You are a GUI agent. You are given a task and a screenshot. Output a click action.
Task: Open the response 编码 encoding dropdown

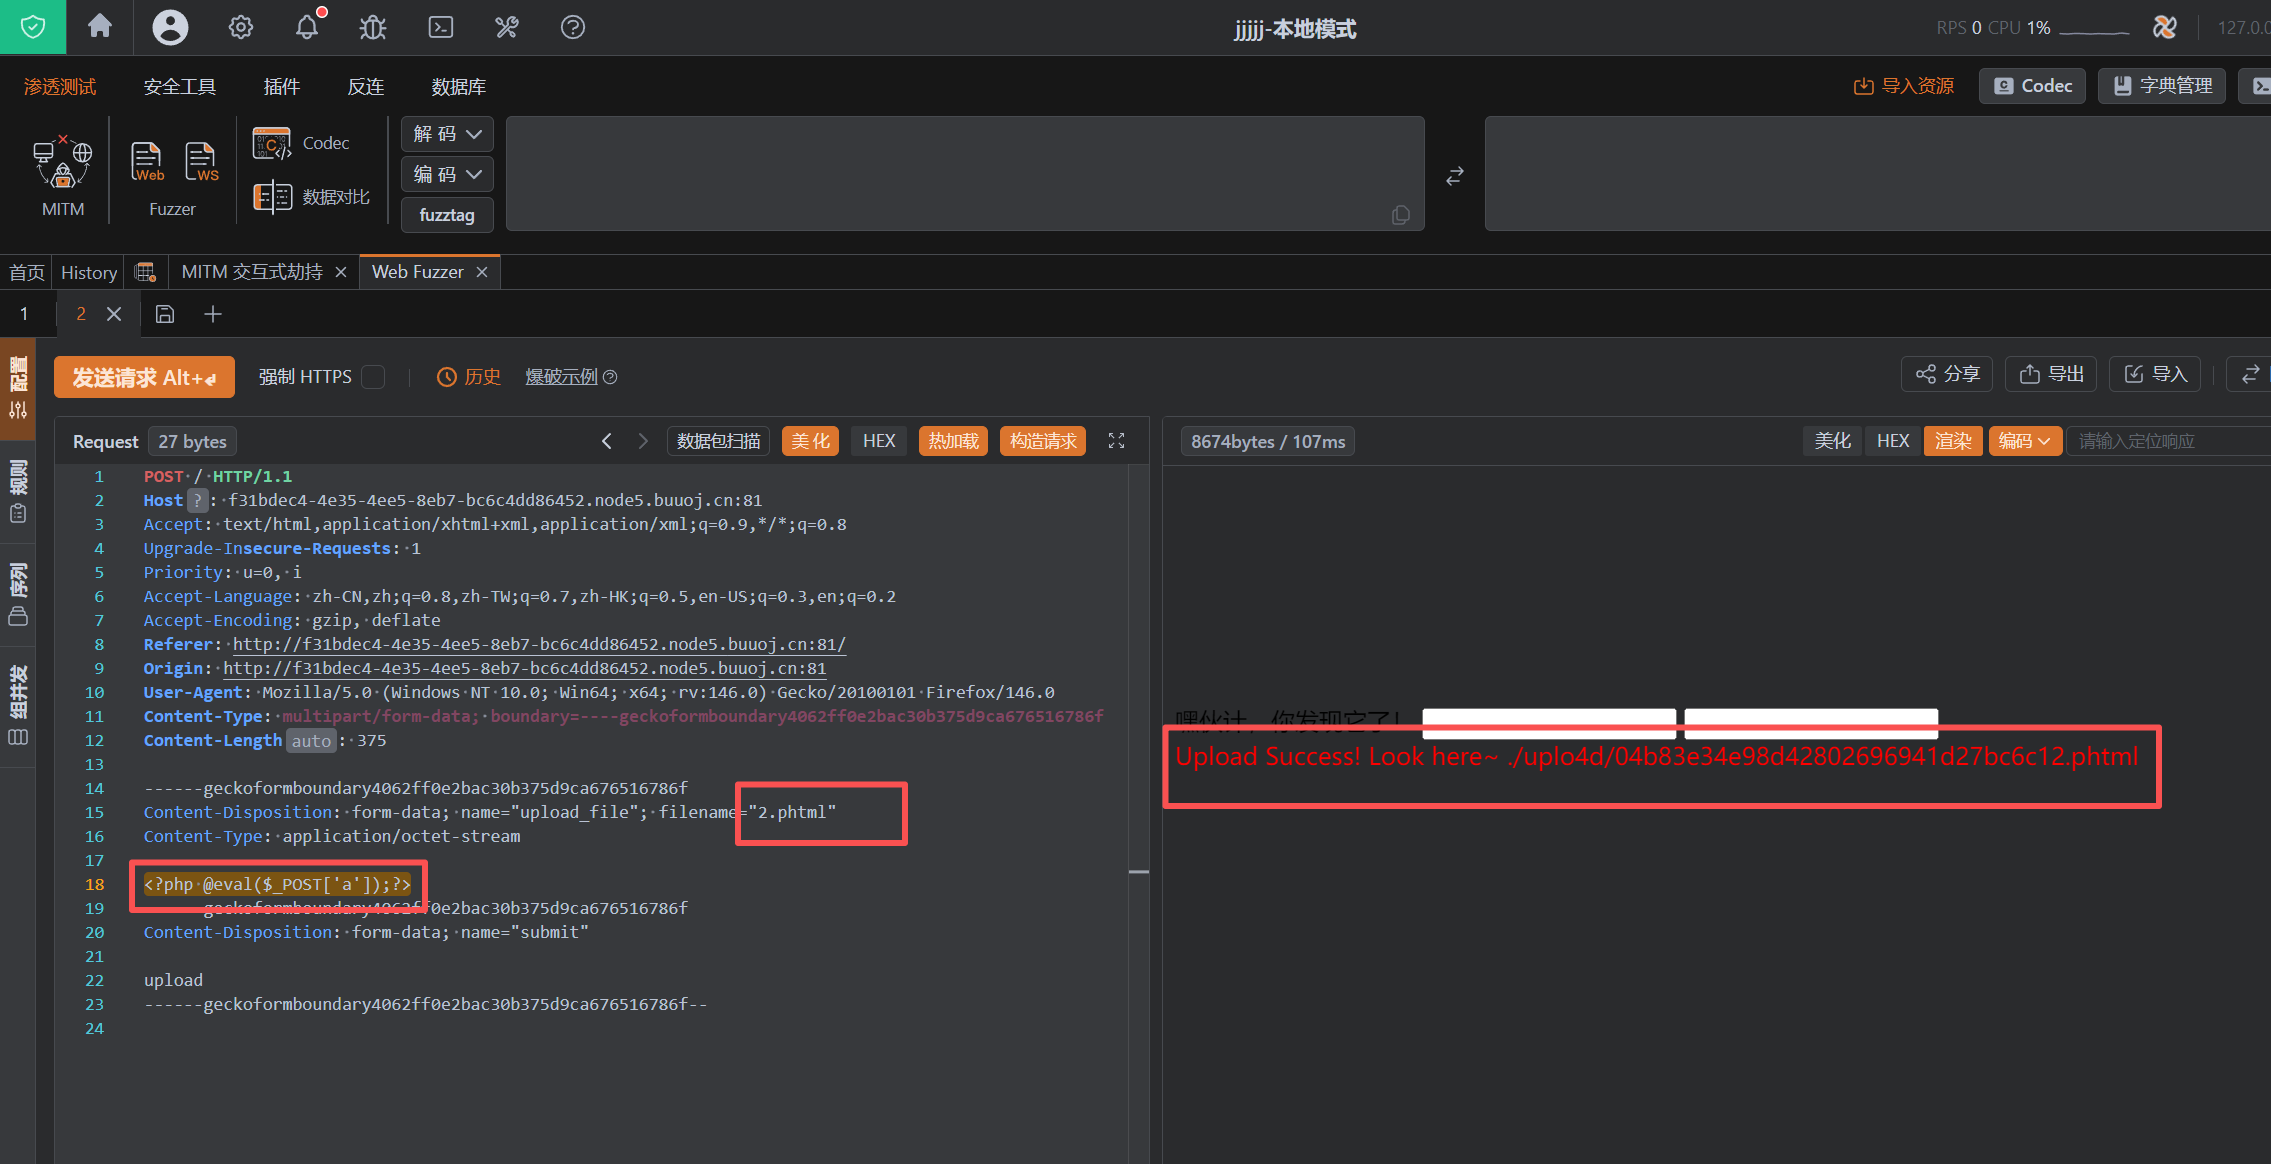pos(2024,441)
